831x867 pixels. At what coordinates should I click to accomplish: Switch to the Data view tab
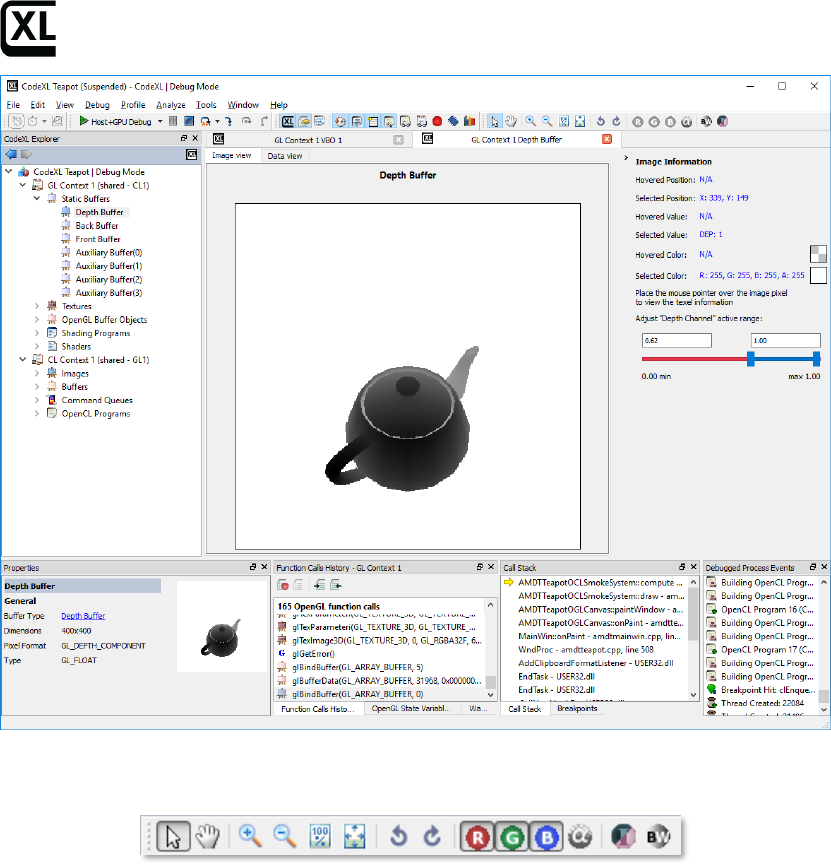285,156
